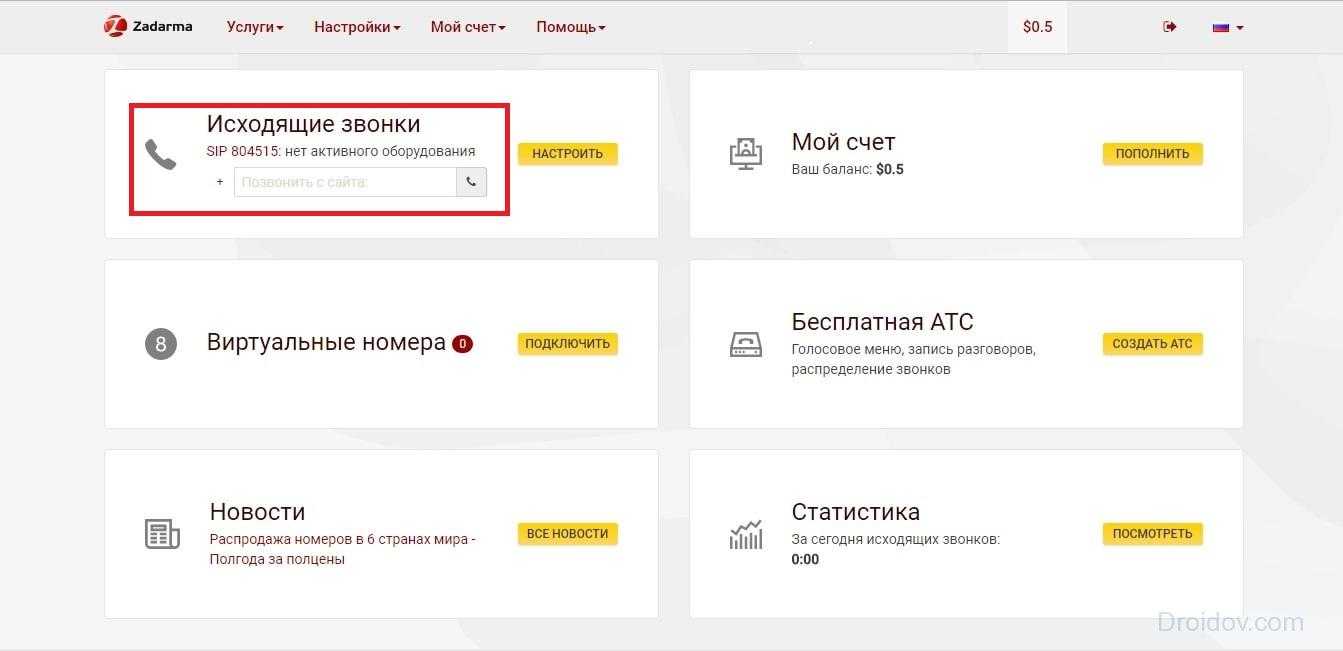Click the Zadarma logo in the header

click(148, 27)
